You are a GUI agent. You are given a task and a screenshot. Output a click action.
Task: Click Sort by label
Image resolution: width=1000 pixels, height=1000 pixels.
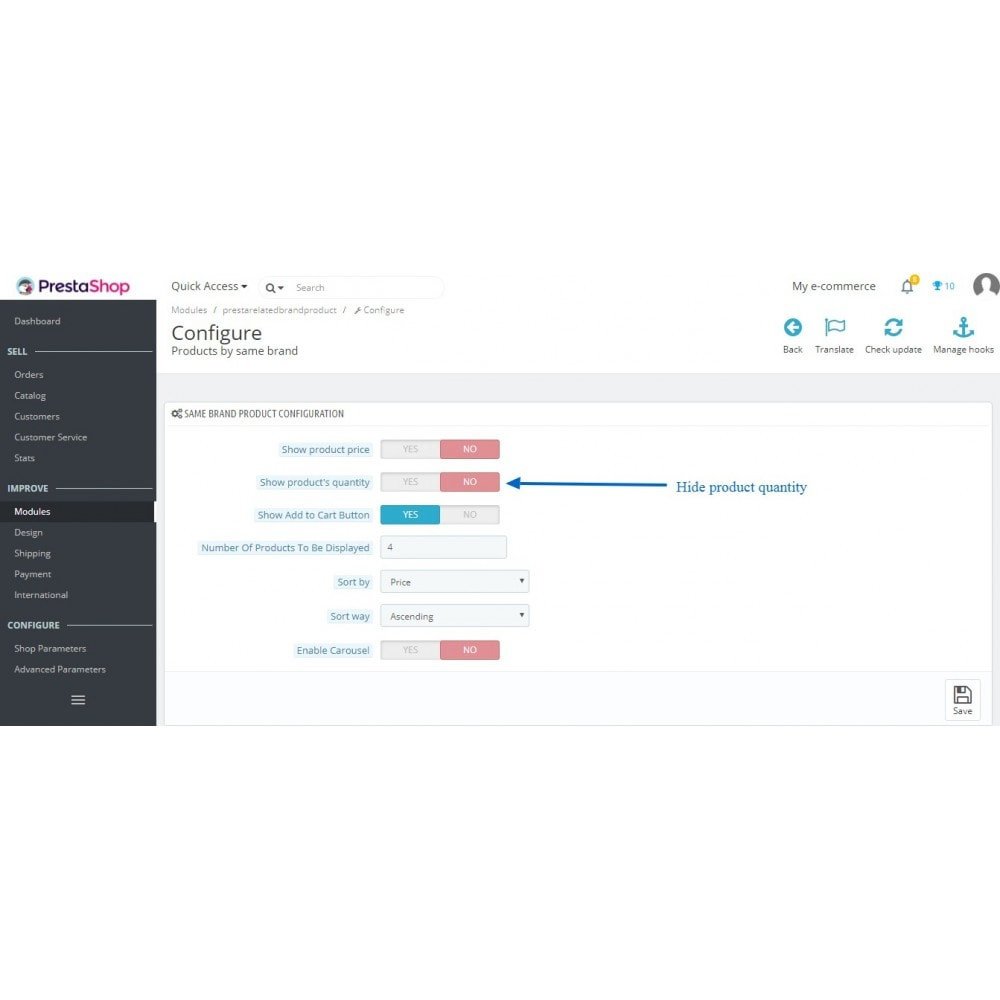coord(353,582)
